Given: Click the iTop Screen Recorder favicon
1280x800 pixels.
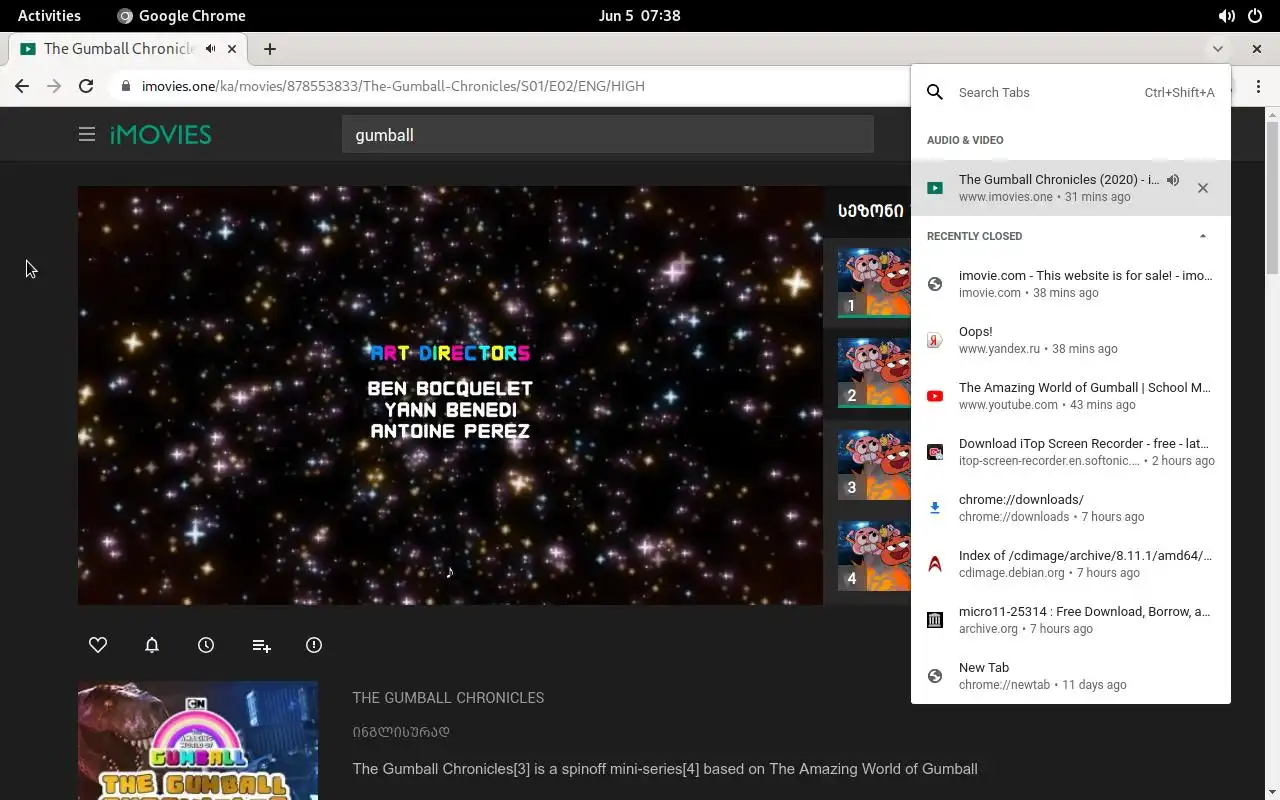Looking at the screenshot, I should [935, 452].
